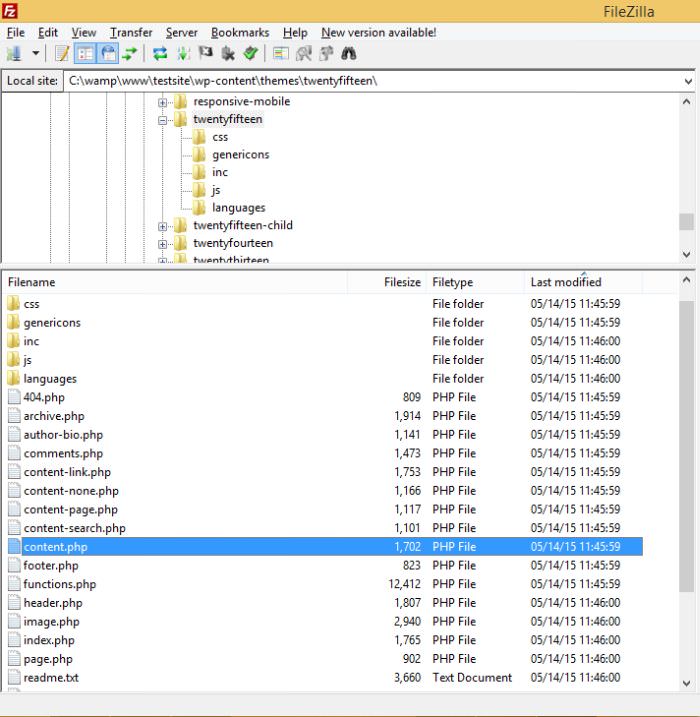The width and height of the screenshot is (700, 717).
Task: Select page.php file
Action: (323, 659)
